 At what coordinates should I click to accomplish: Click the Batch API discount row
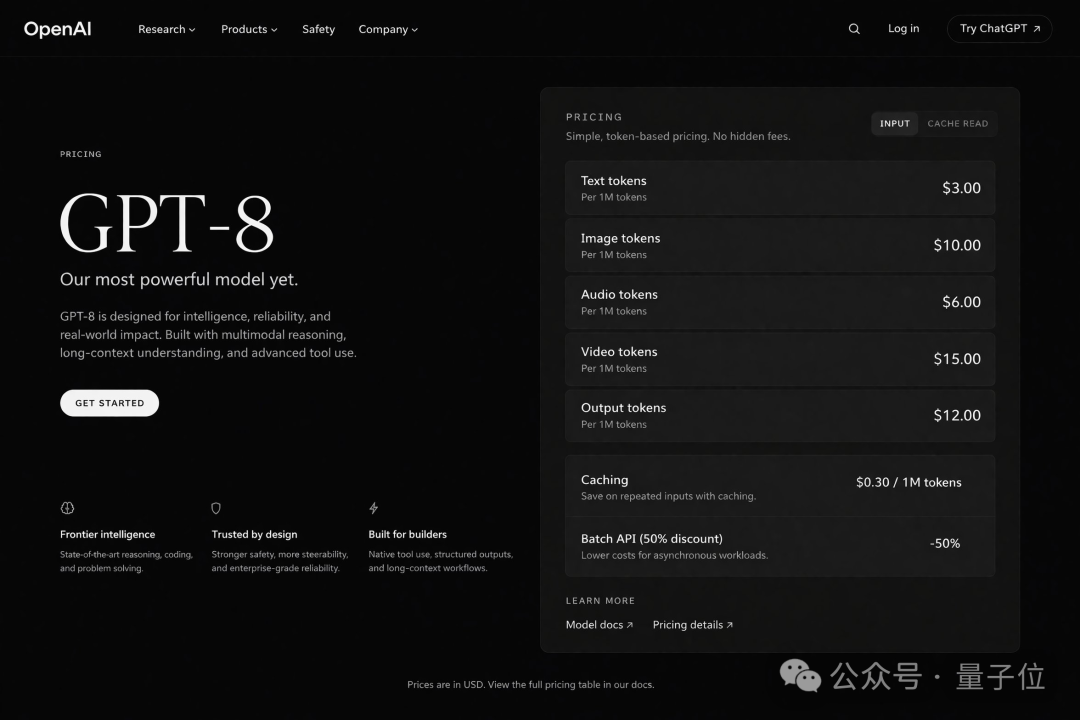(780, 546)
